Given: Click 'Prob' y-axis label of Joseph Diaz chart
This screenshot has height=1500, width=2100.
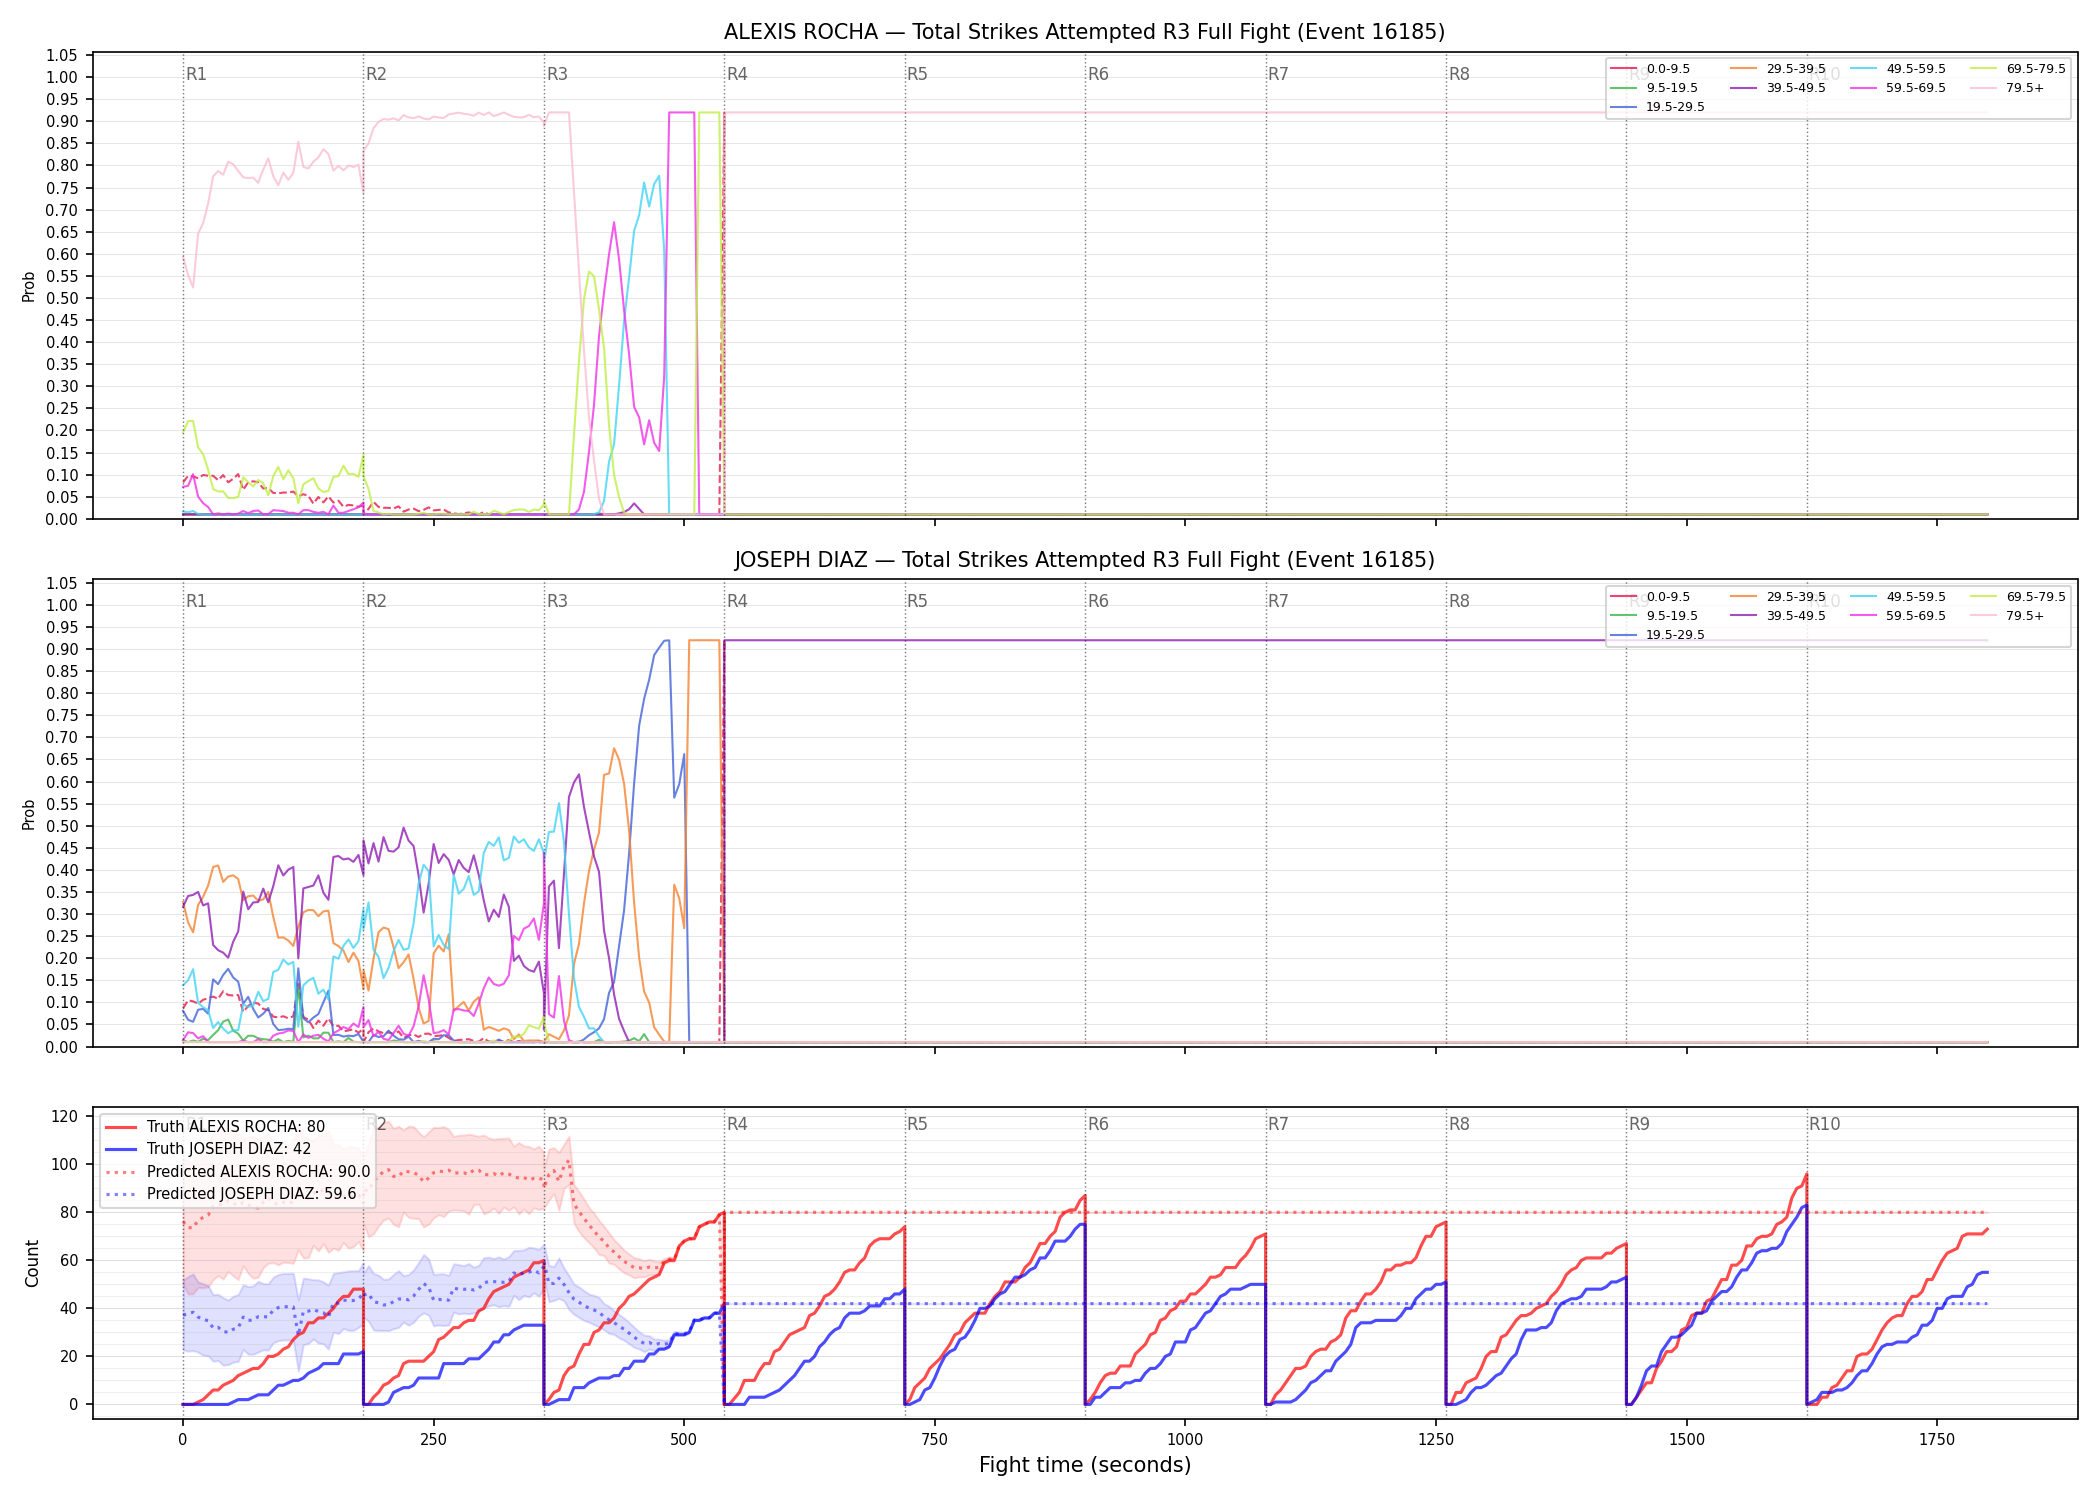Looking at the screenshot, I should 29,815.
